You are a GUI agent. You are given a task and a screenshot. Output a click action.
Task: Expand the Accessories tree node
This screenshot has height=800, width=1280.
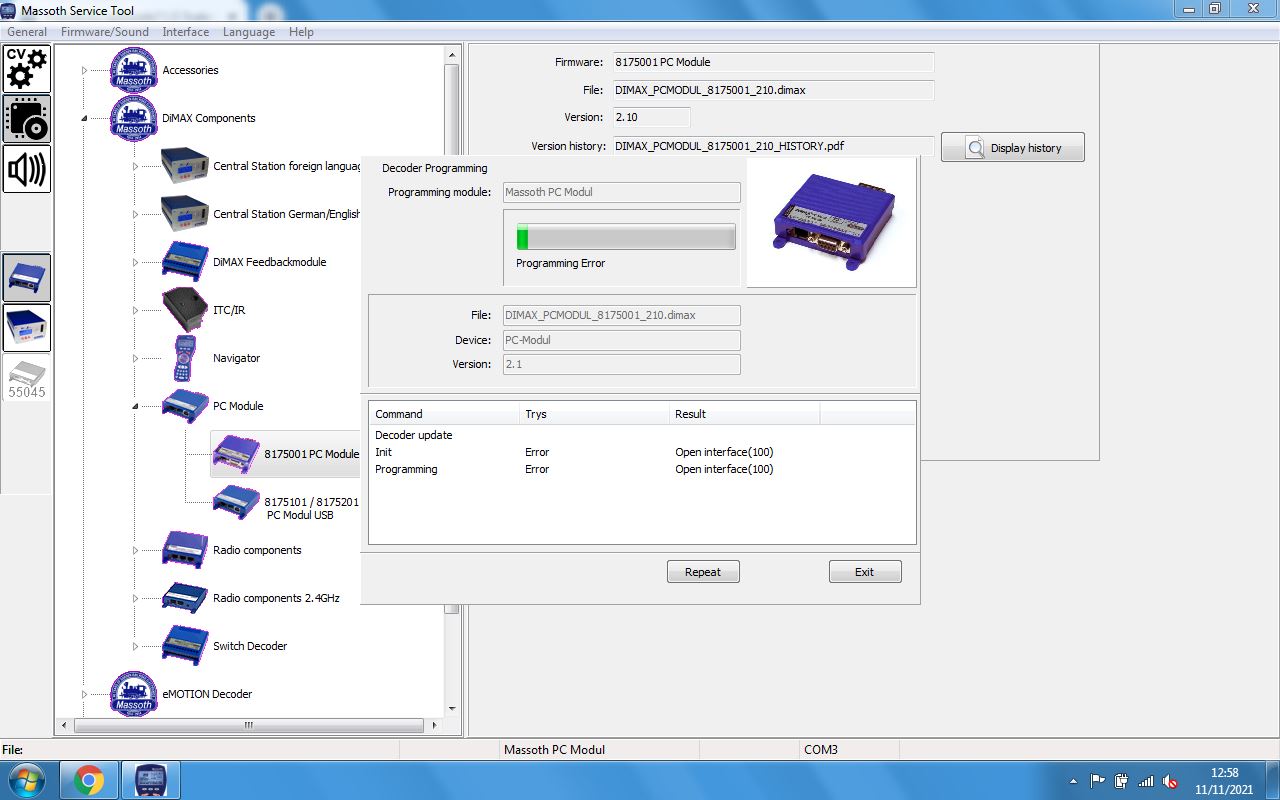tap(85, 70)
